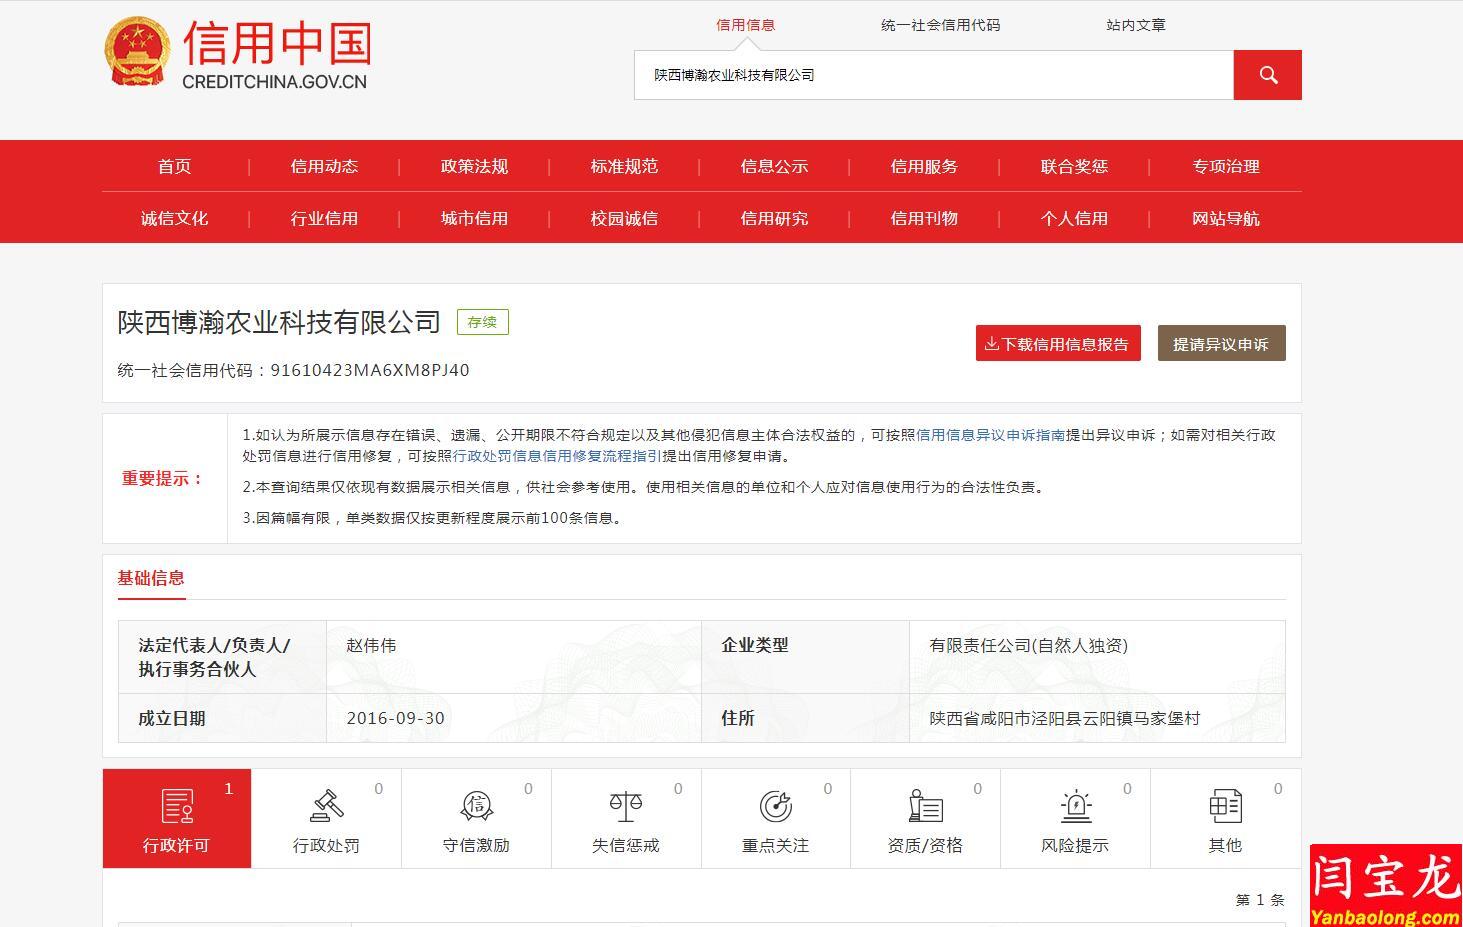Screen dimensions: 1463x927
Task: Switch search type to 站内文章
Action: (1135, 25)
